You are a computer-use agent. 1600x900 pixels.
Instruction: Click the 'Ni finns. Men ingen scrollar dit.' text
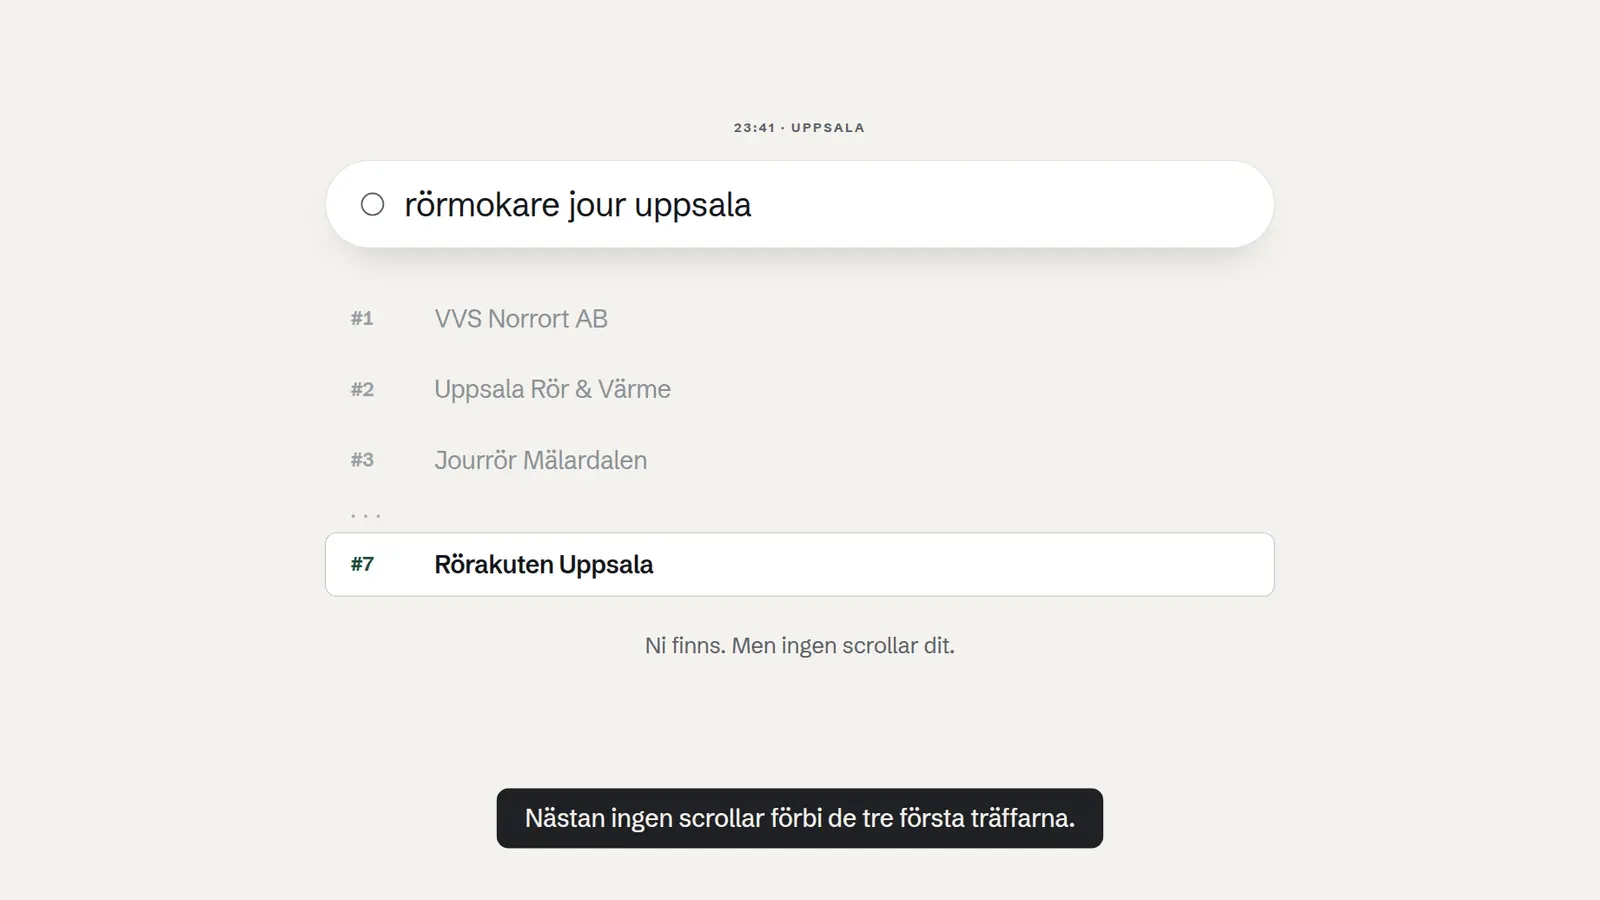pyautogui.click(x=800, y=646)
